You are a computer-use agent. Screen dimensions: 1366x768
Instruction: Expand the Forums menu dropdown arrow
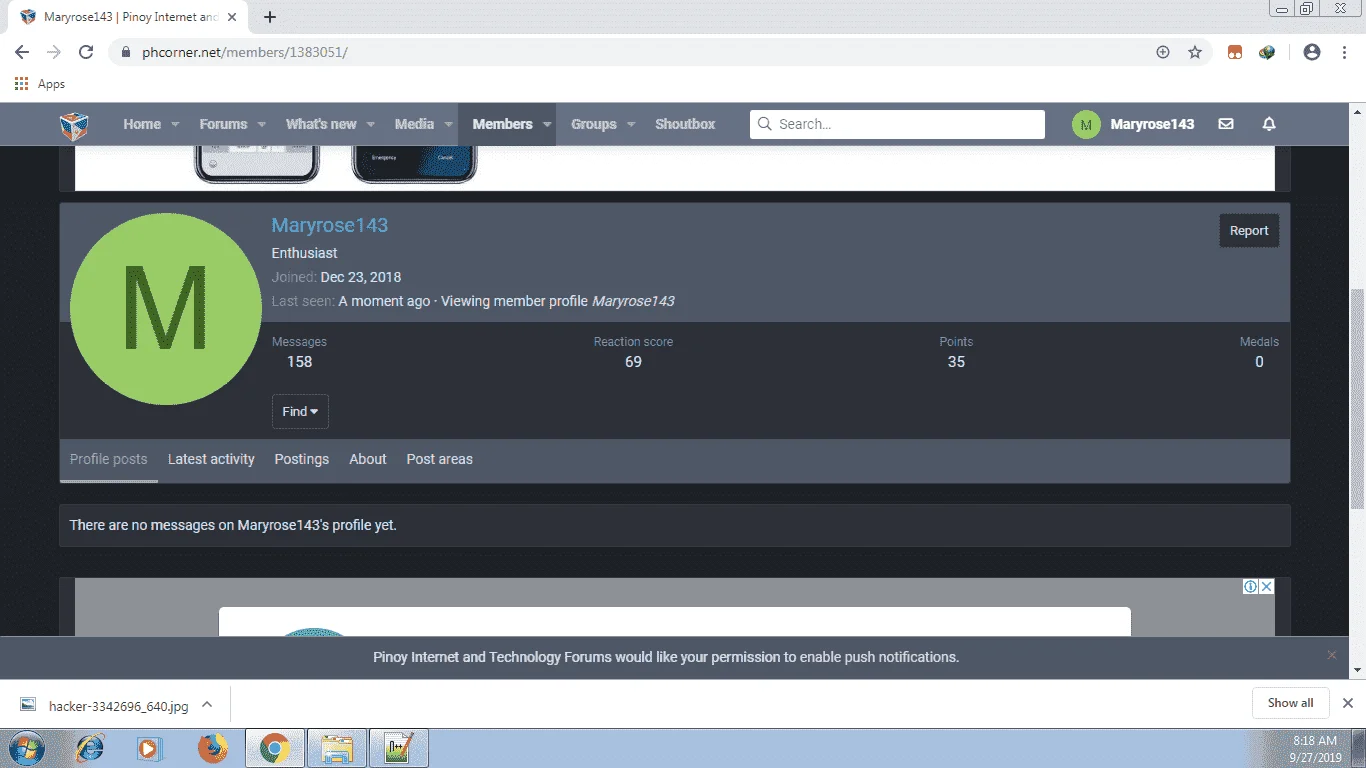click(x=261, y=125)
